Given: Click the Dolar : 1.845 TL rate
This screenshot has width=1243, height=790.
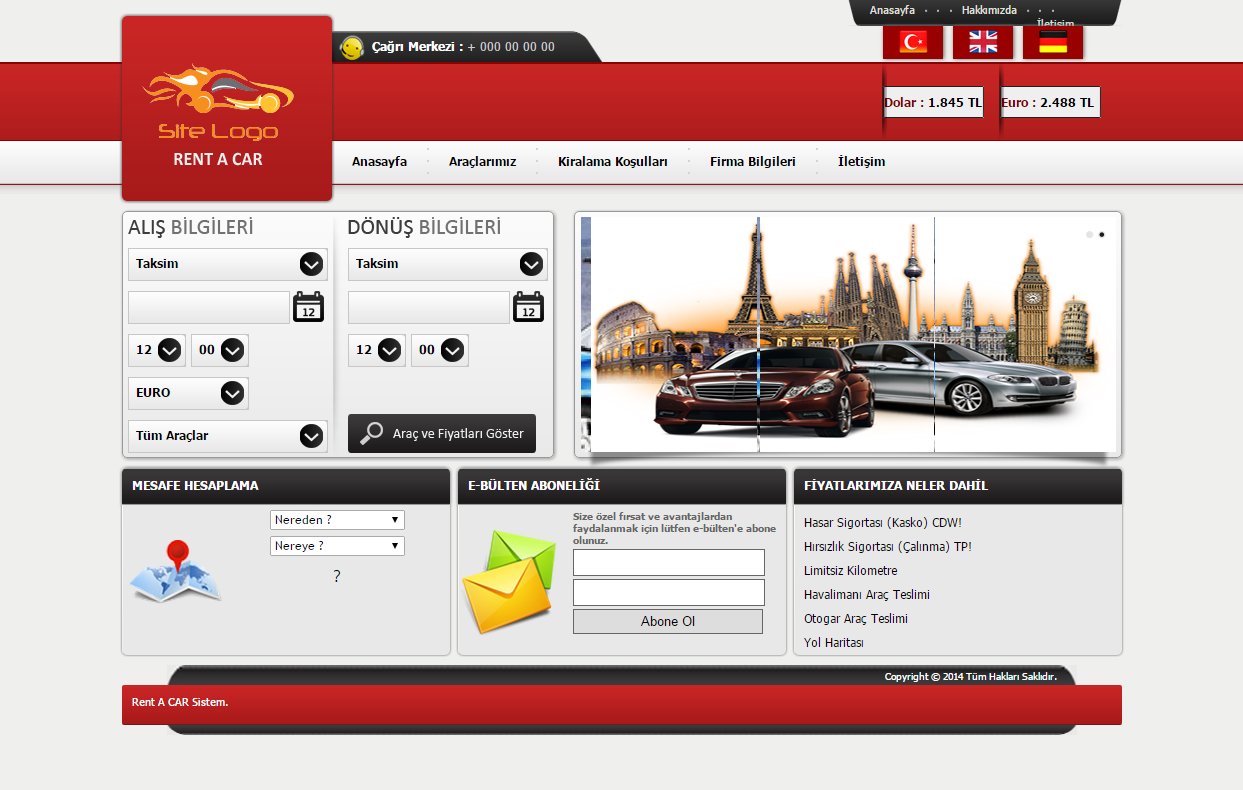Looking at the screenshot, I should tap(933, 102).
